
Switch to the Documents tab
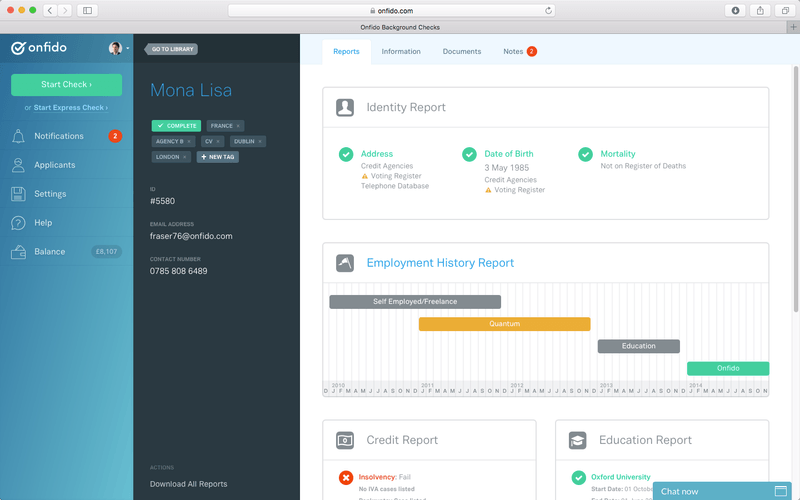coord(462,52)
